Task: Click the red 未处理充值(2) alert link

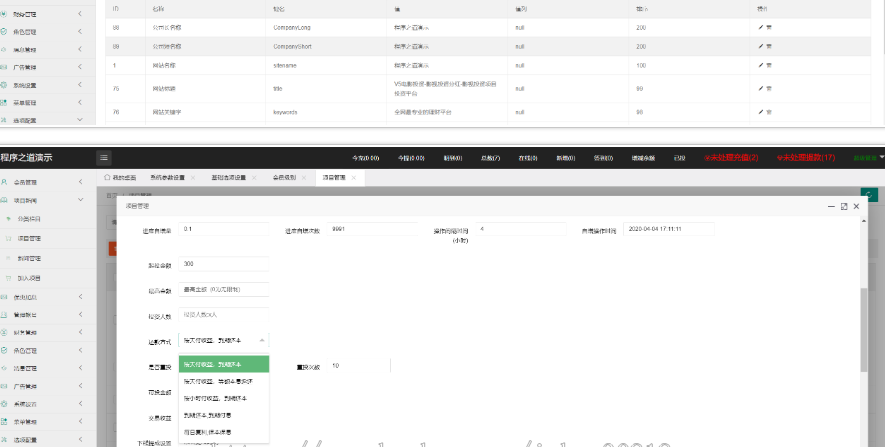Action: 731,158
